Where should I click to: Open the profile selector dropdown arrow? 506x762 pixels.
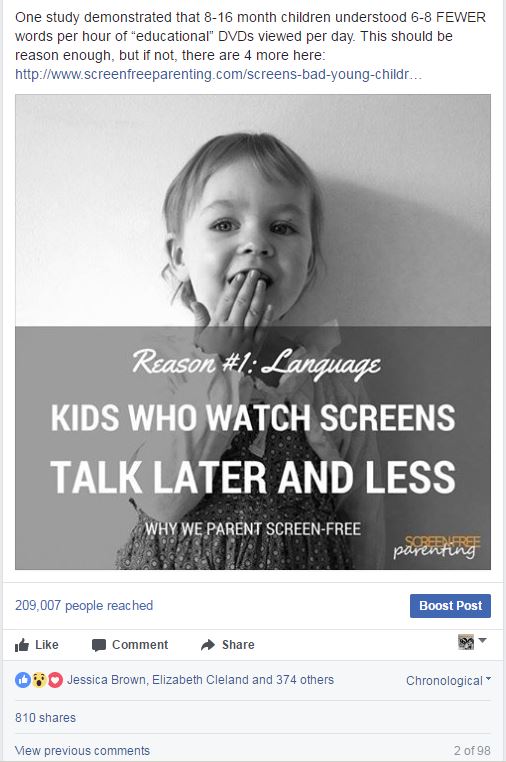coord(483,641)
